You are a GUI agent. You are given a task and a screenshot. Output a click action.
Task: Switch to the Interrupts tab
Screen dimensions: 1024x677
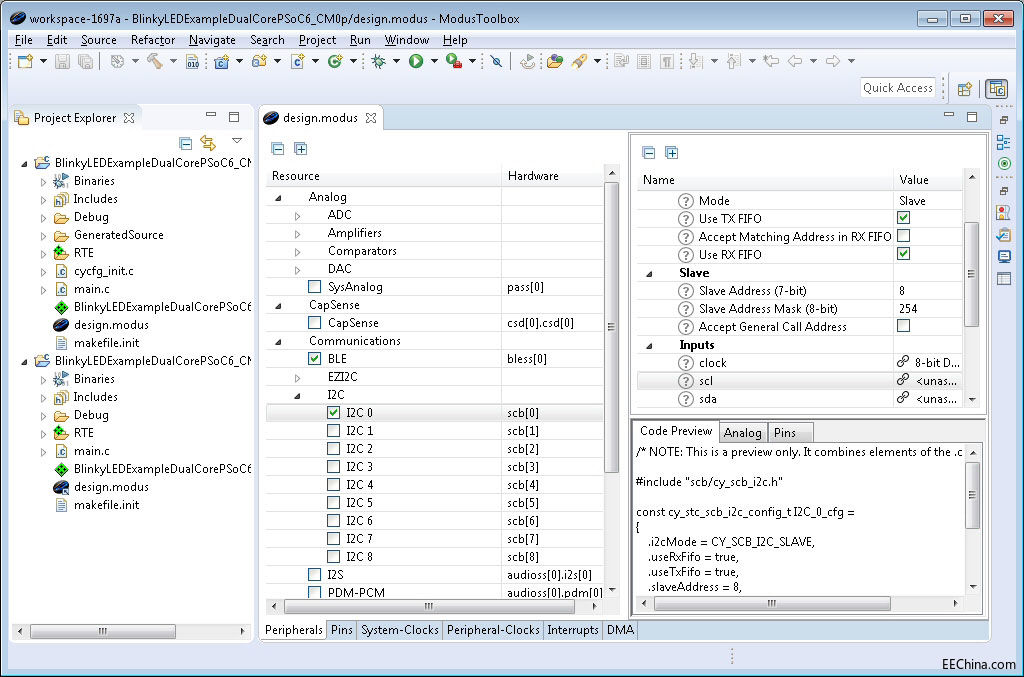(573, 630)
